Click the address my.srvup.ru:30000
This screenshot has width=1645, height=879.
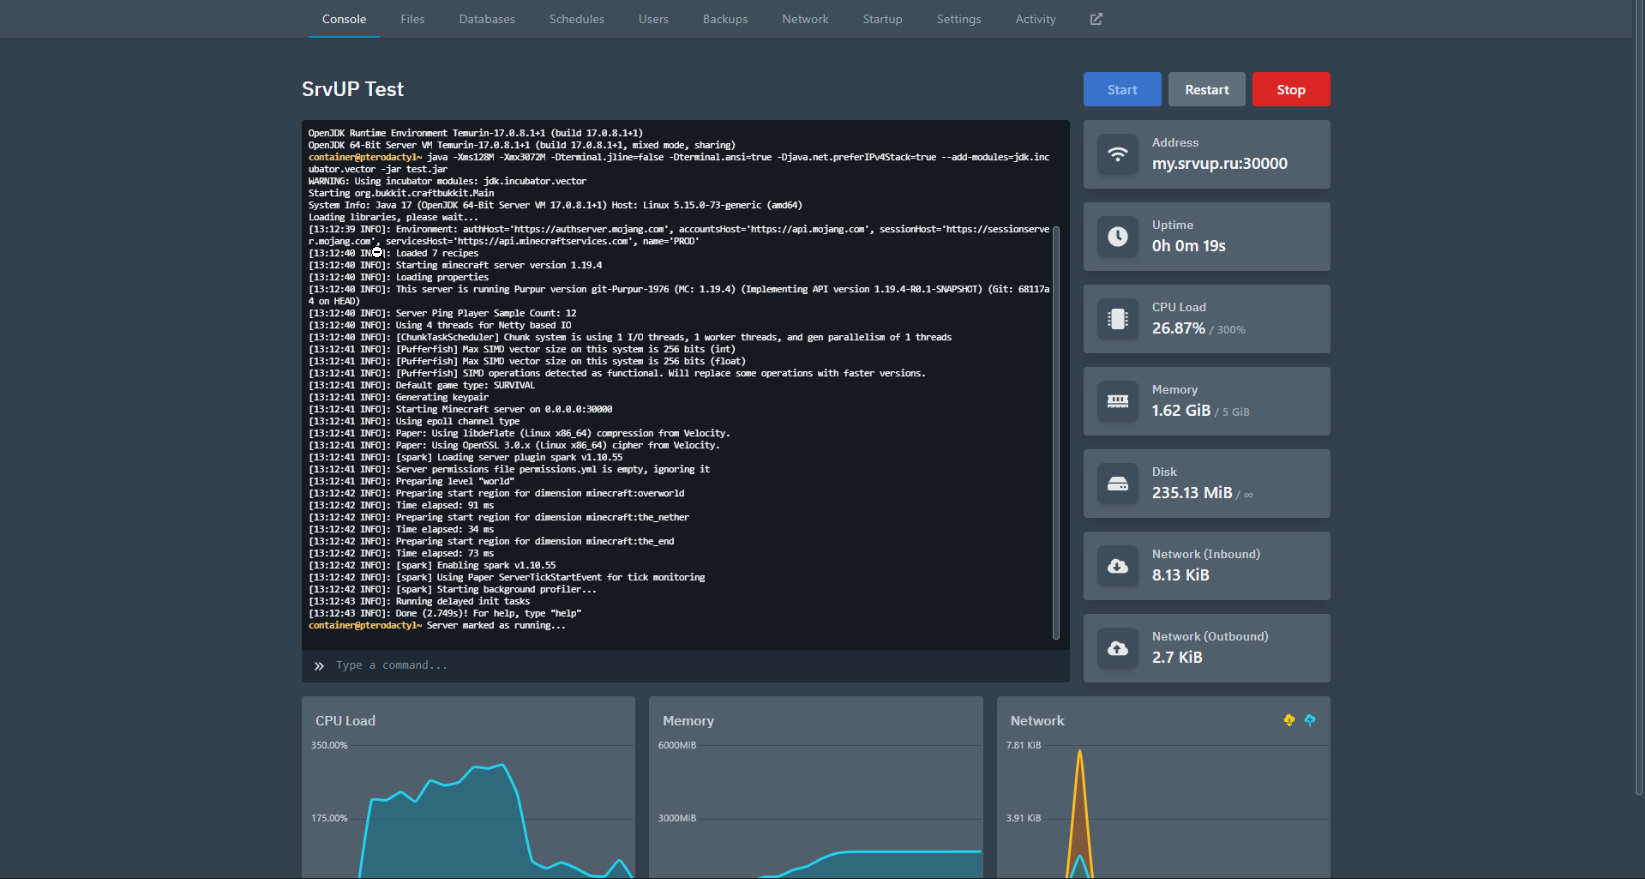[x=1220, y=164]
